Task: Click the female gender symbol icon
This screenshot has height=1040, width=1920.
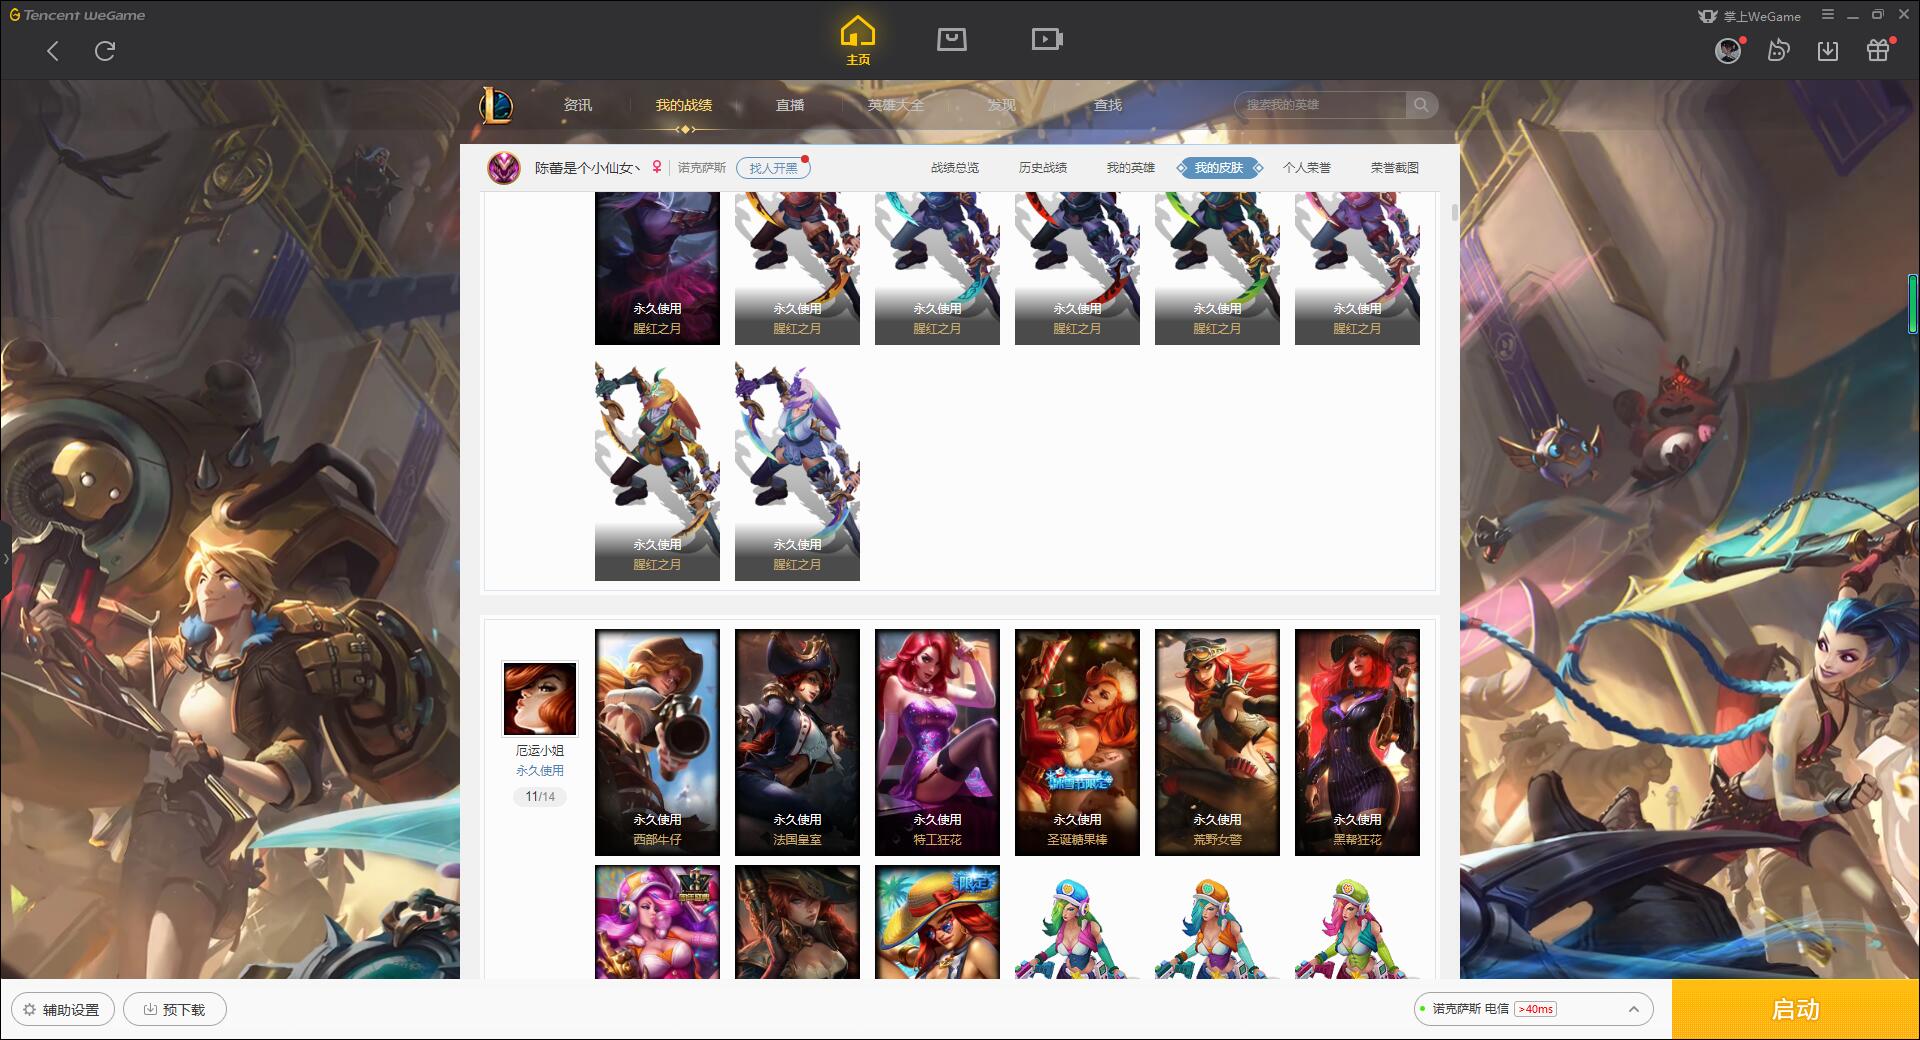Action: point(657,167)
